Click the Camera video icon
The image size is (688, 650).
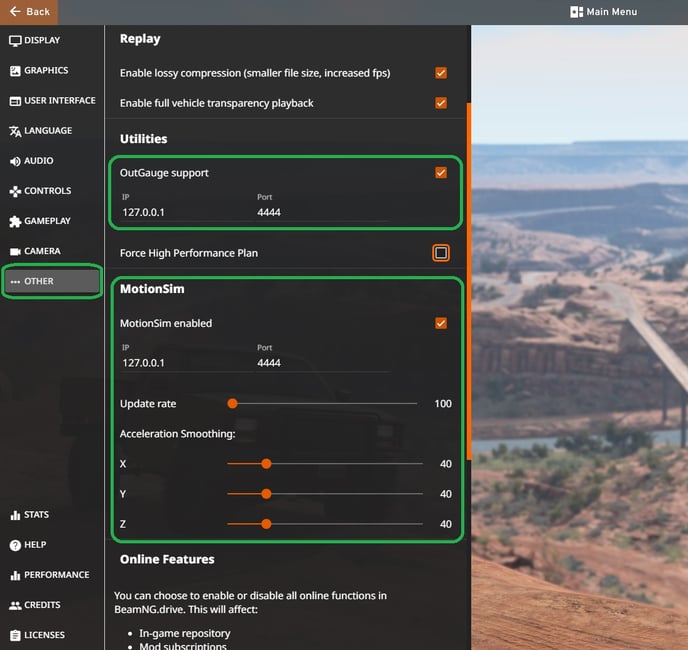[x=15, y=251]
